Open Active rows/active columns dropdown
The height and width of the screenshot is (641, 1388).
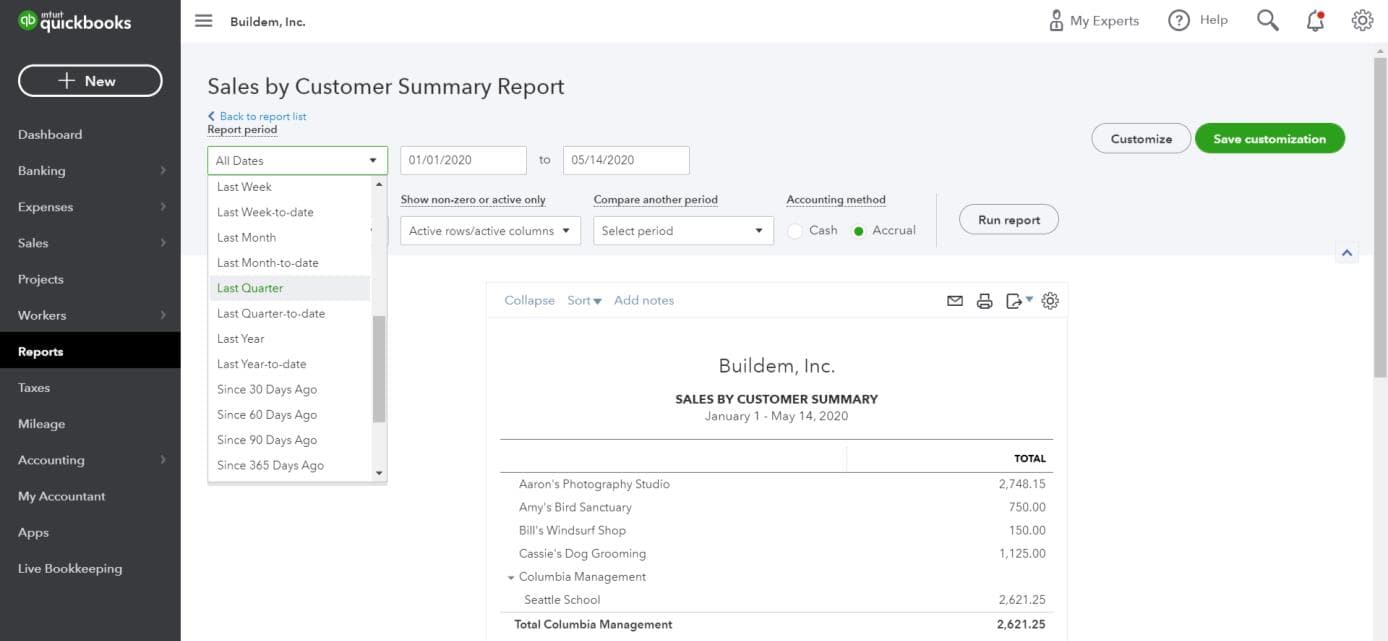490,231
